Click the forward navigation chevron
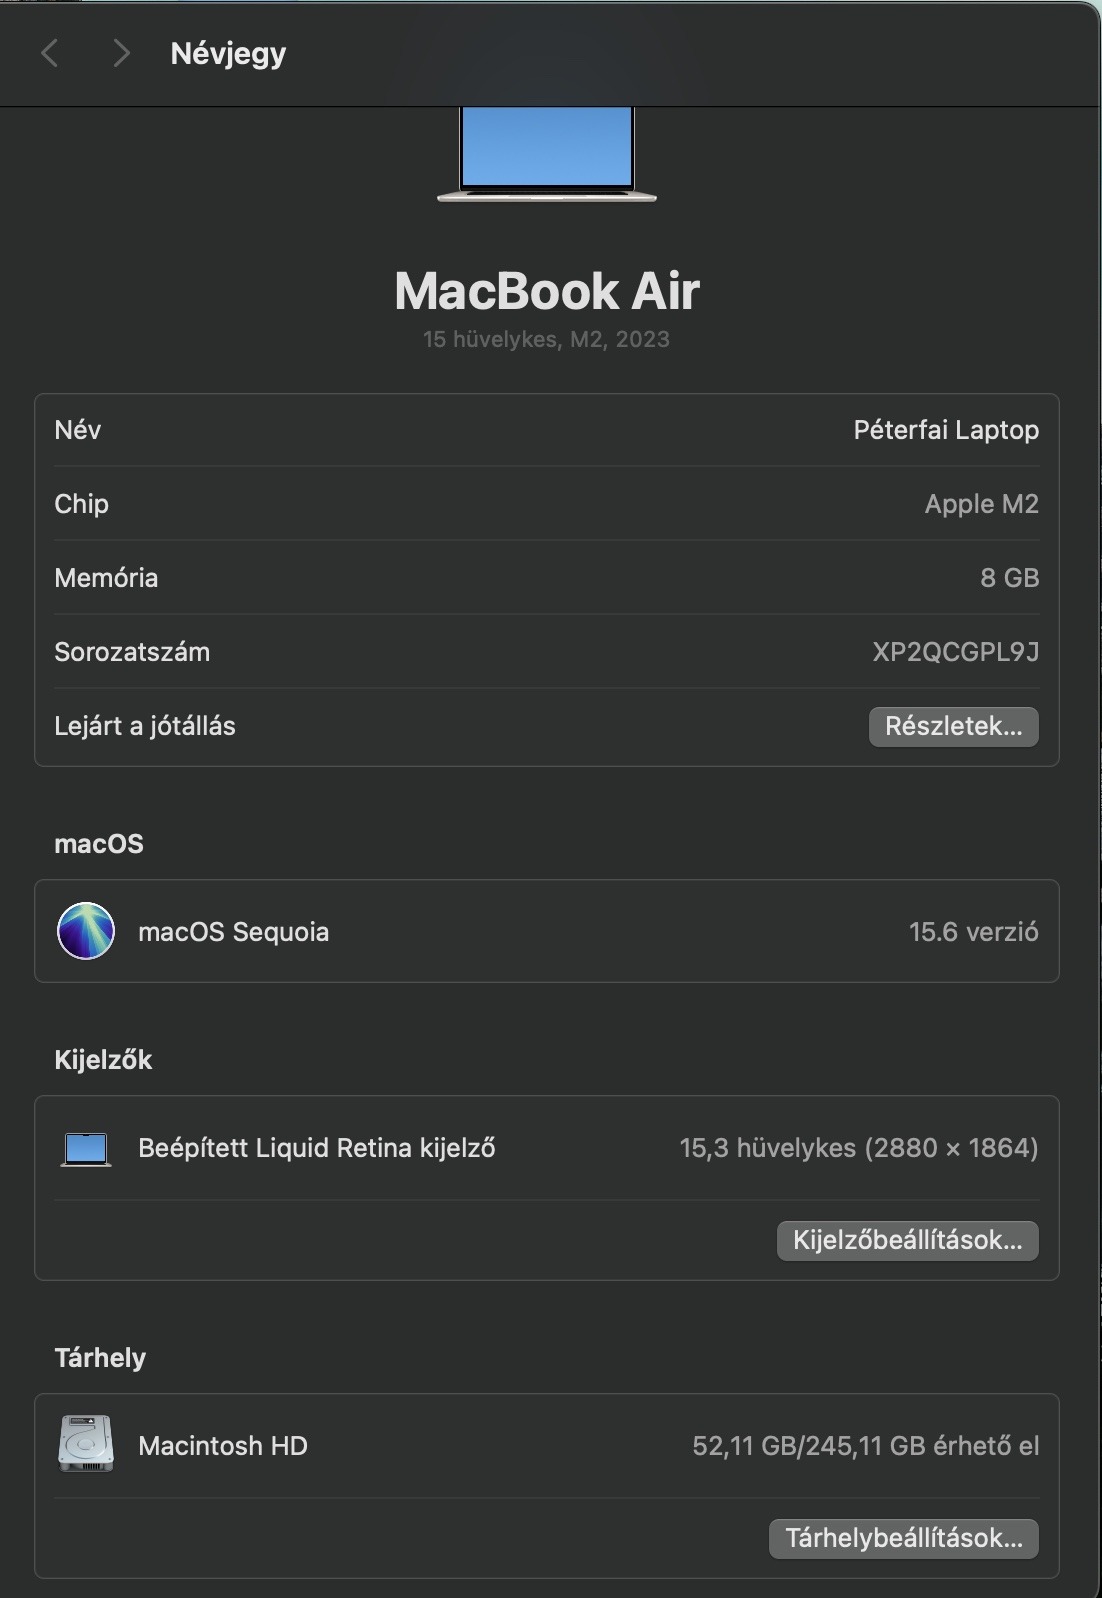The image size is (1102, 1598). pyautogui.click(x=121, y=53)
